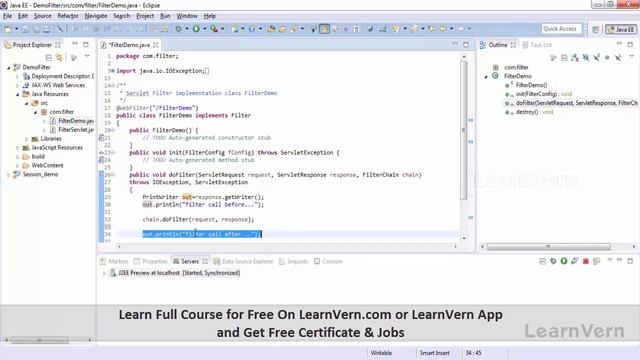Close the FilterDemo.java editor tab

pos(156,45)
